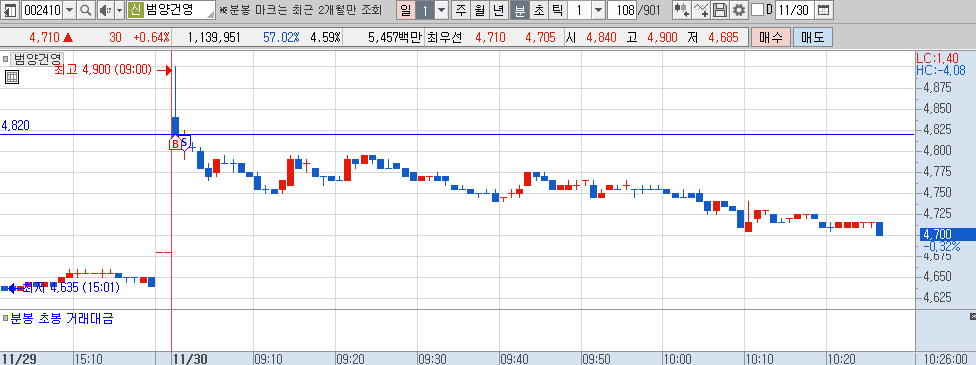Toggle the D checkbox beside date field
This screenshot has width=976, height=365.
click(x=758, y=10)
